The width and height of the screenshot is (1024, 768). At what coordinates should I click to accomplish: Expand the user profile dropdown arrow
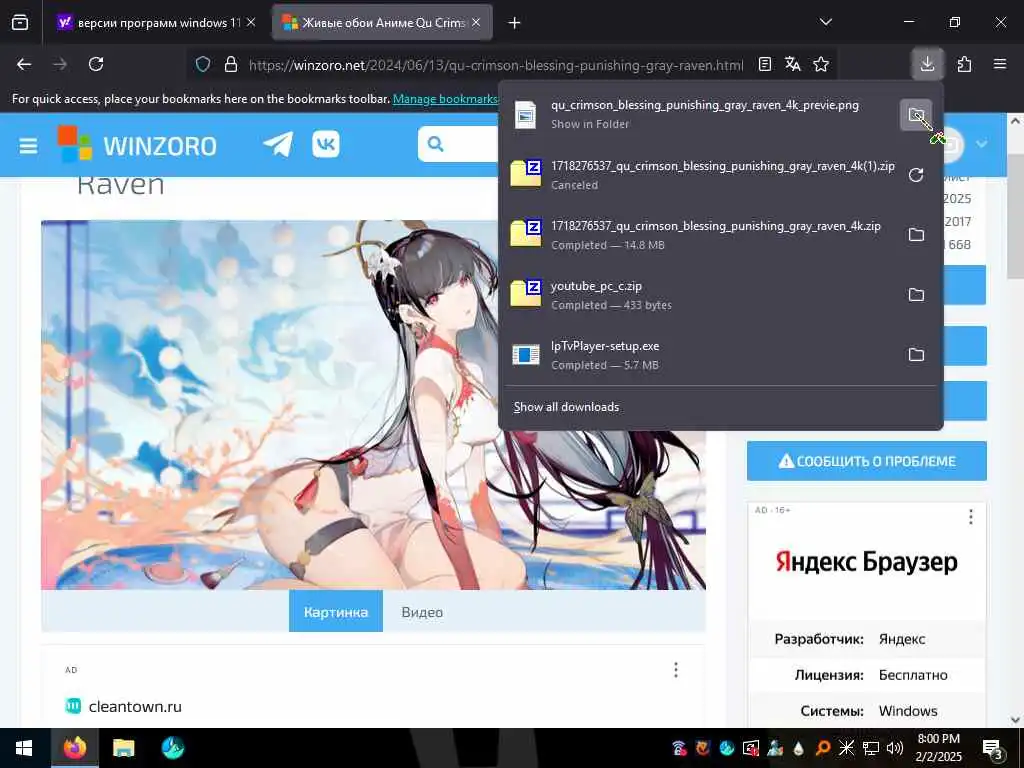(x=982, y=144)
